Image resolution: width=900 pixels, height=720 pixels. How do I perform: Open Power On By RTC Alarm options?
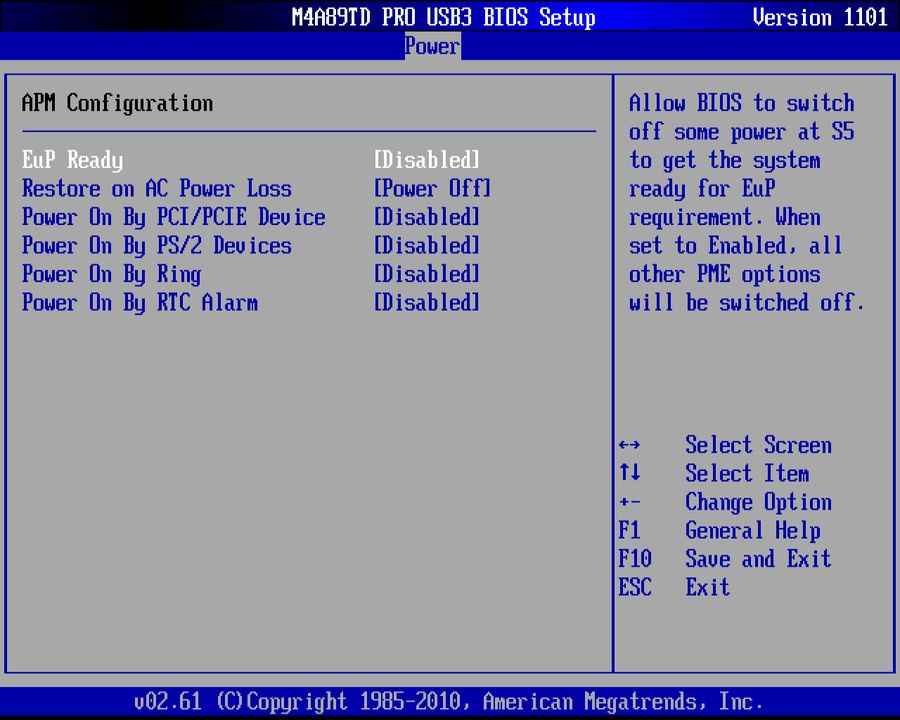click(x=426, y=303)
